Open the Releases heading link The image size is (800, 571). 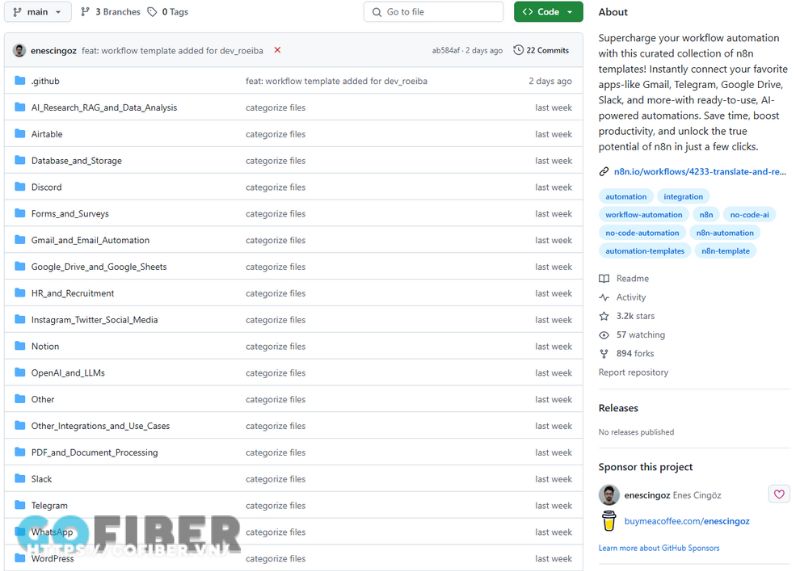[x=618, y=408]
